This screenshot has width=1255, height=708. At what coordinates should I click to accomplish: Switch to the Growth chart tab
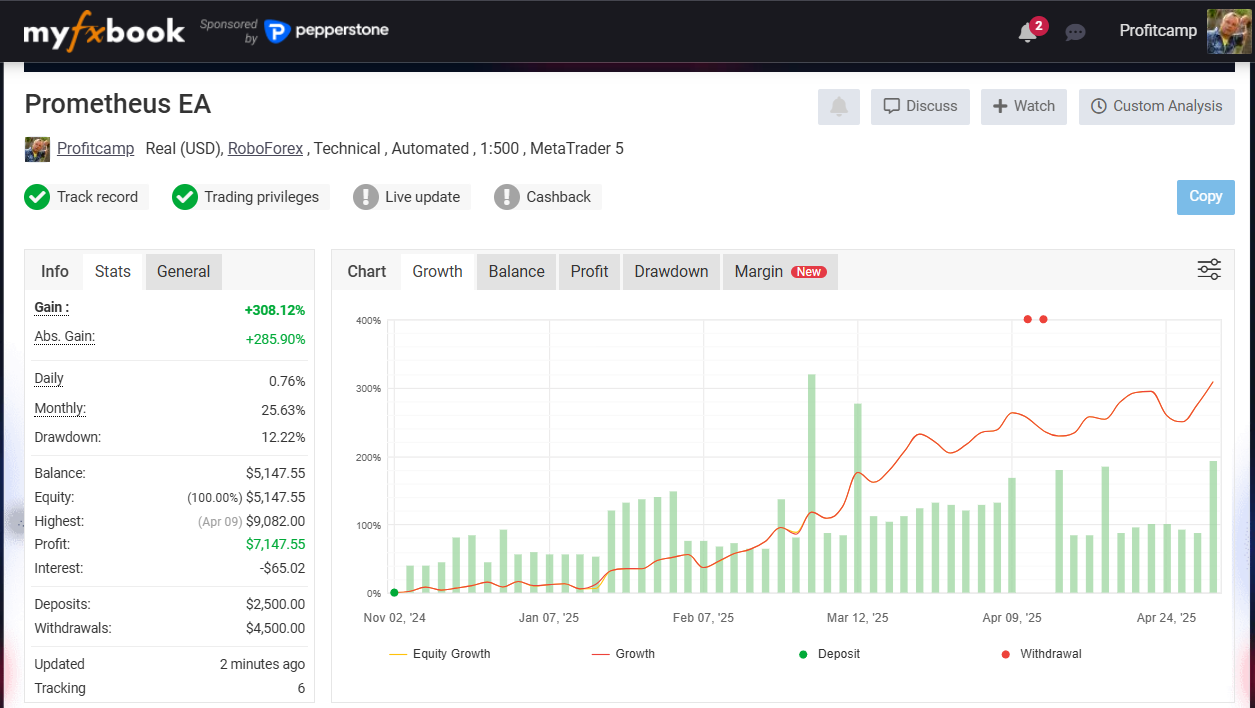pos(438,272)
